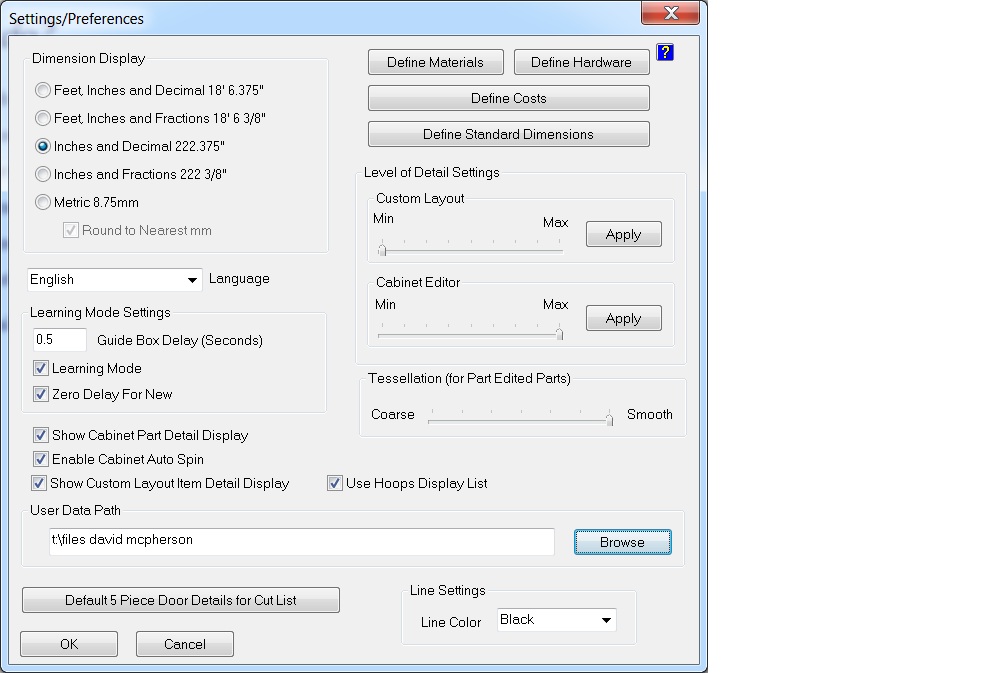Select Feet, Inches and Decimal radio option

[x=43, y=90]
